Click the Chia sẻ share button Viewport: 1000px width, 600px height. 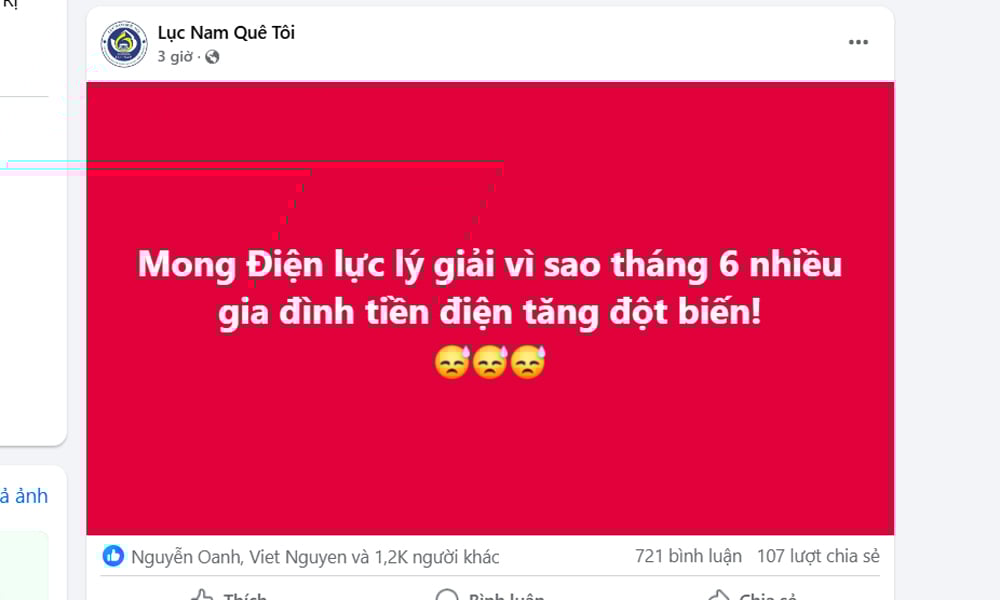click(752, 594)
